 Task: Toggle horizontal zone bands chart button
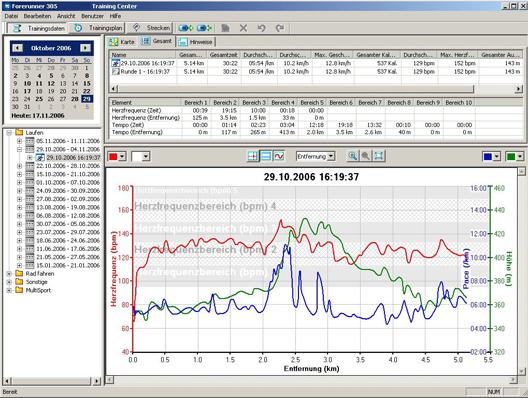point(266,156)
